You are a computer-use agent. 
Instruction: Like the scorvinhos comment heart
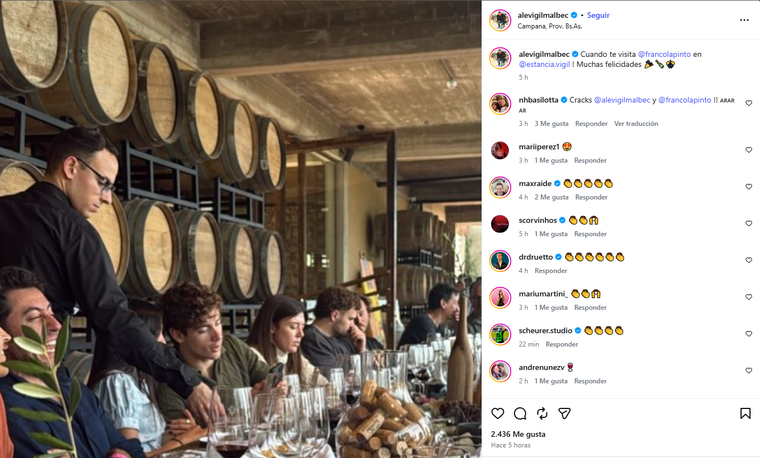click(x=748, y=224)
